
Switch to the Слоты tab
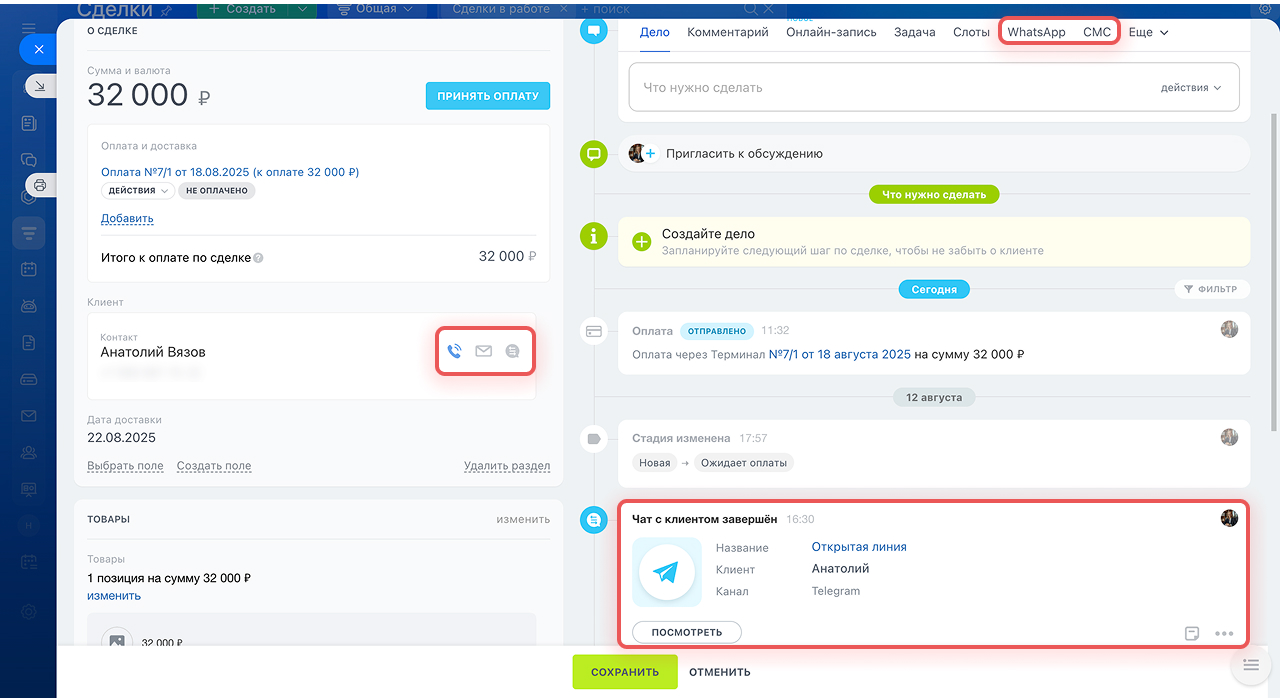pyautogui.click(x=971, y=32)
